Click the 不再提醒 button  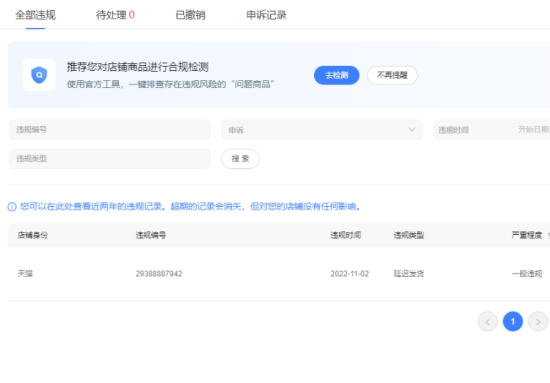[x=392, y=75]
